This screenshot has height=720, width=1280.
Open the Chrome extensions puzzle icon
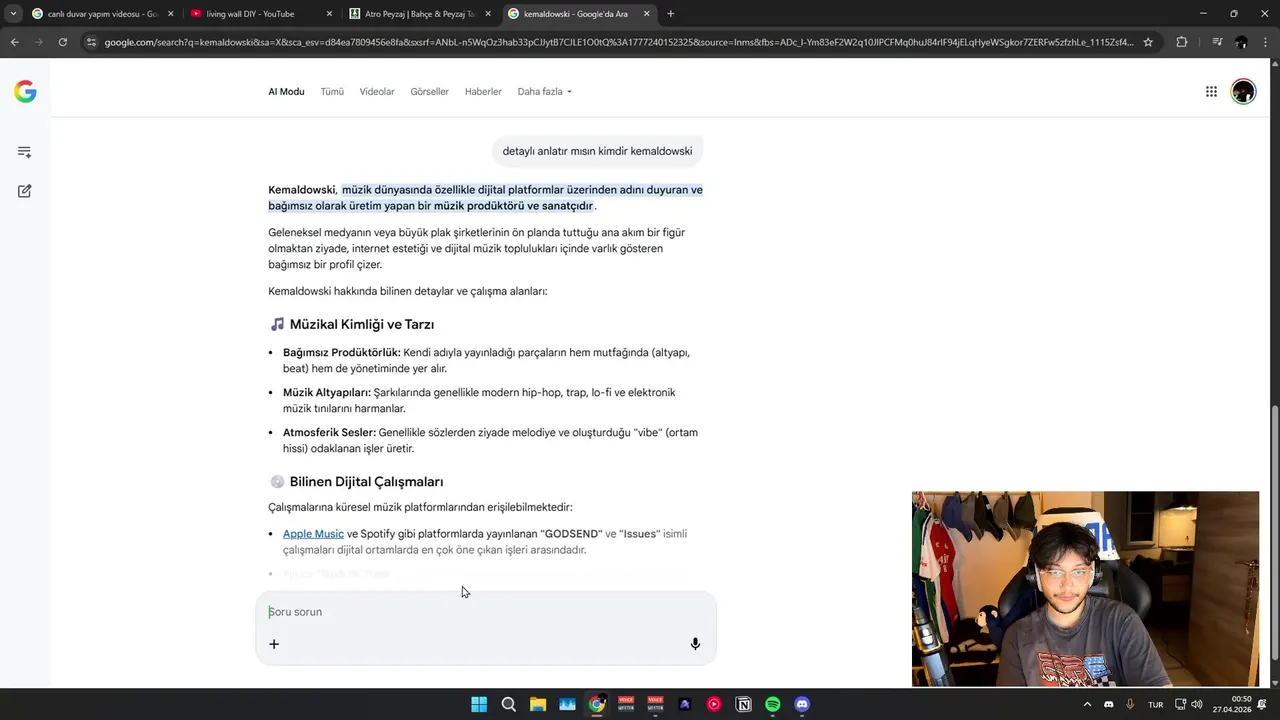(x=1182, y=42)
